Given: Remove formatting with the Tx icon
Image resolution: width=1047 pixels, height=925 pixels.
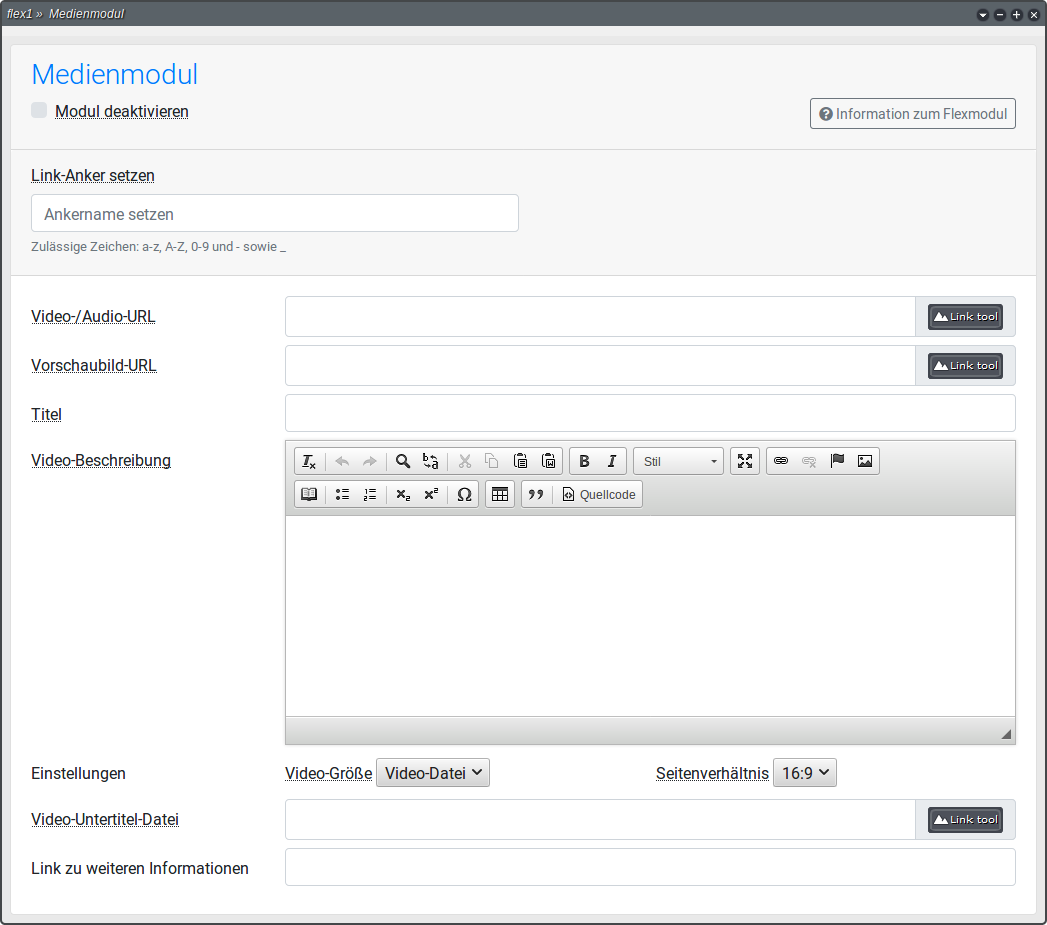Looking at the screenshot, I should 307,461.
